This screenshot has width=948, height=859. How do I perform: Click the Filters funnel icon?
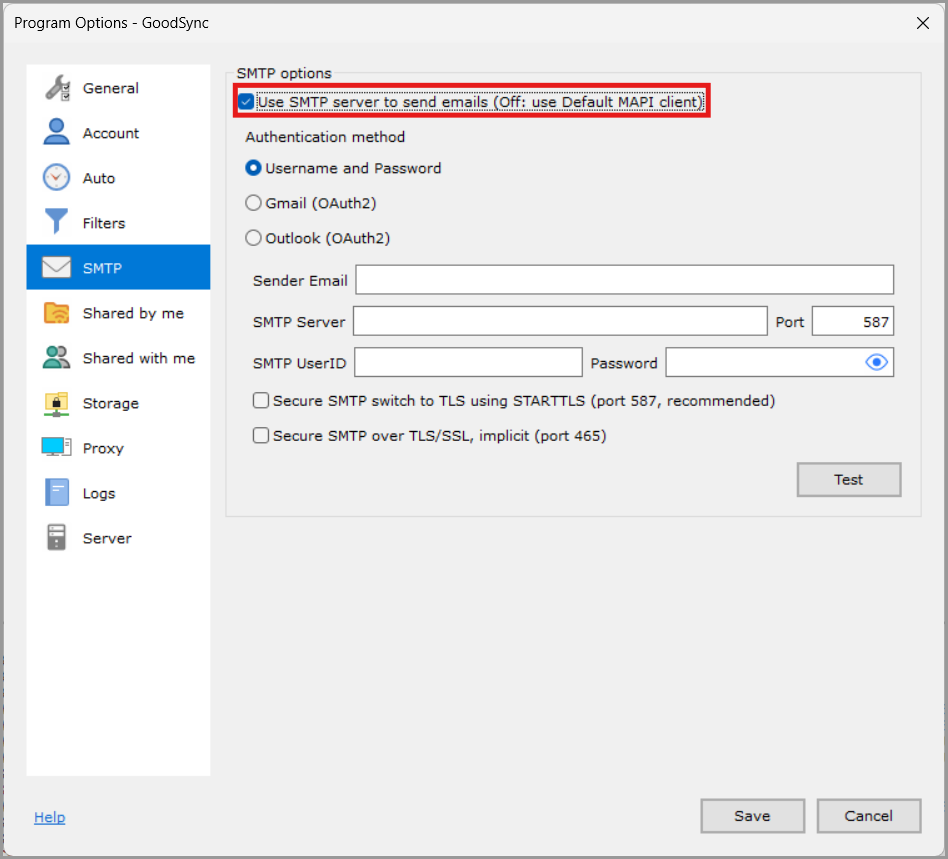click(56, 222)
